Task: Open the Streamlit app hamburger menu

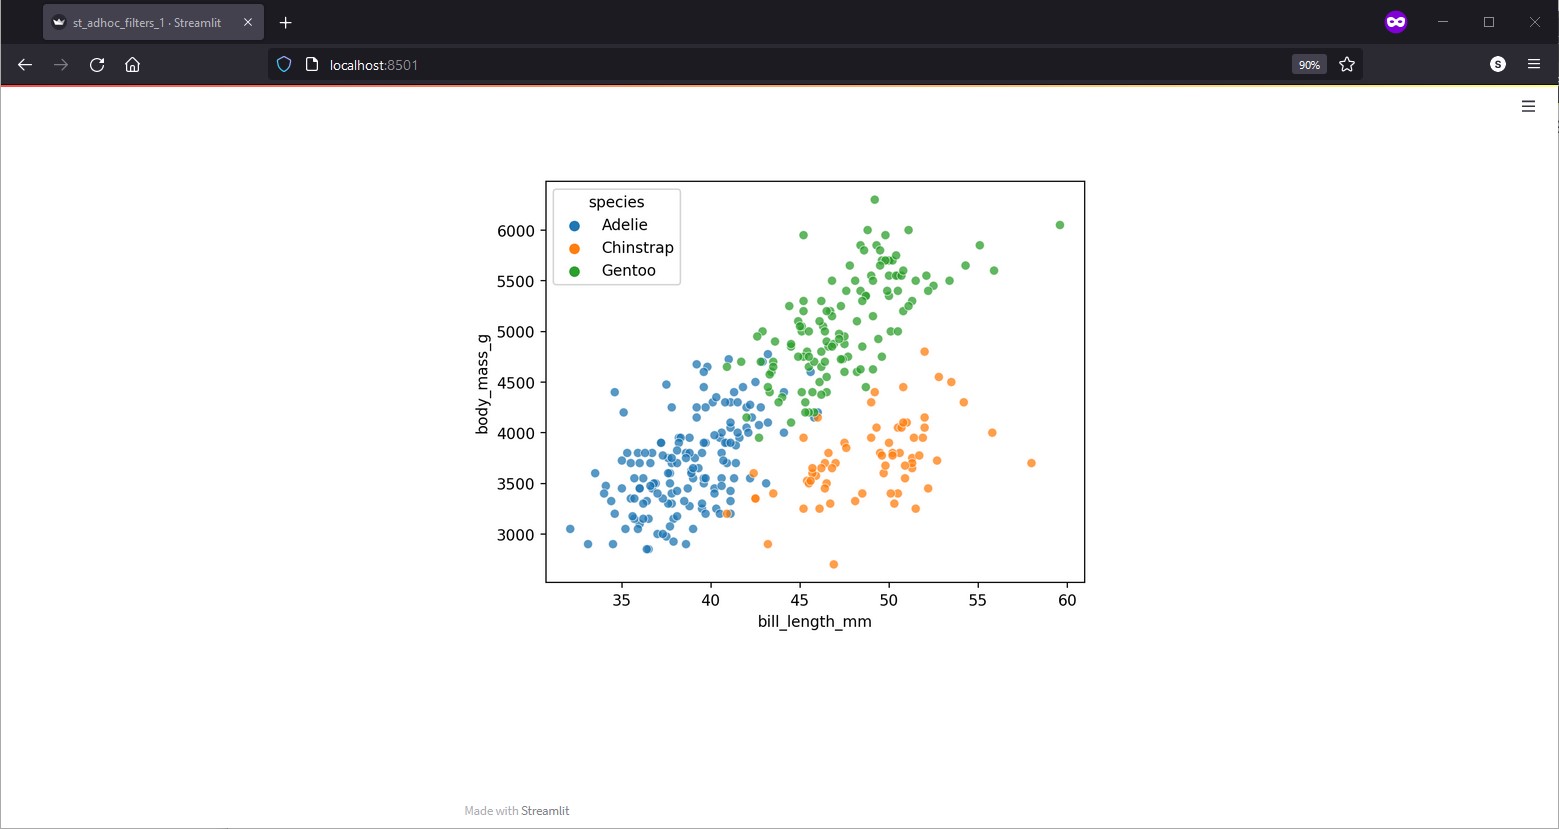Action: click(1527, 105)
